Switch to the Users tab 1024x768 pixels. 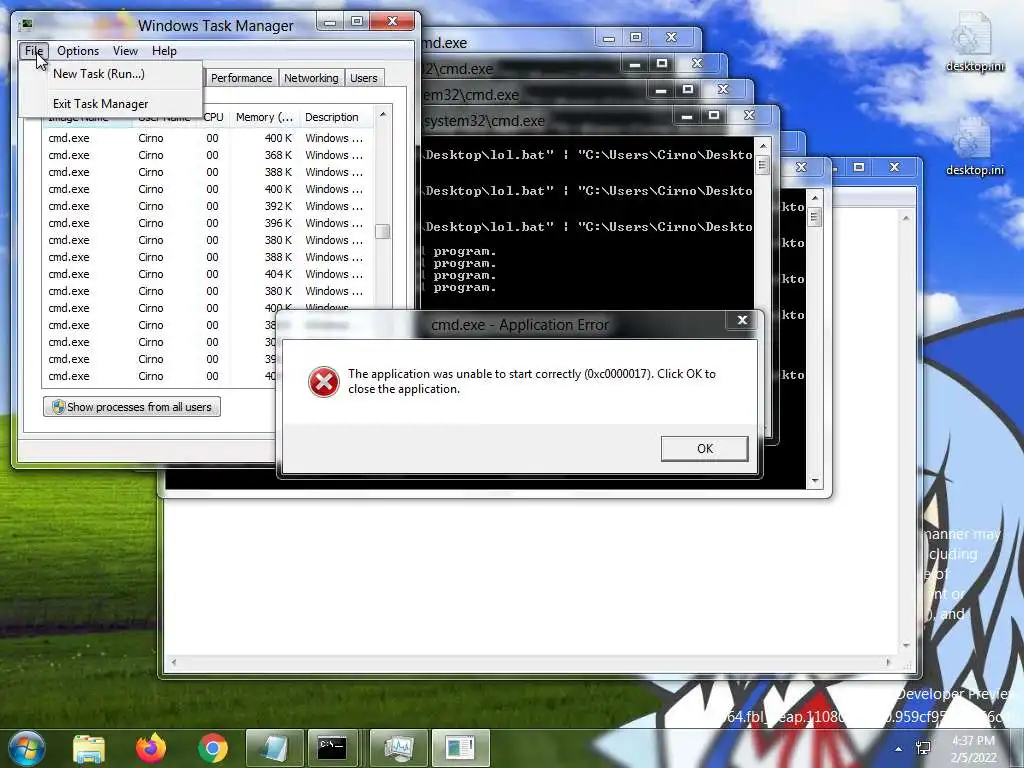[364, 78]
